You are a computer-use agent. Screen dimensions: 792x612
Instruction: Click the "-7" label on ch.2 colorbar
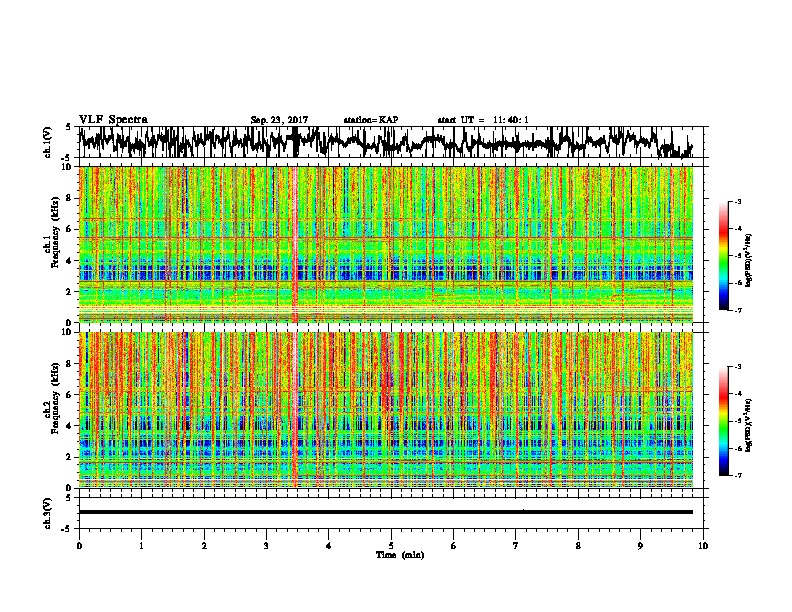(x=738, y=475)
